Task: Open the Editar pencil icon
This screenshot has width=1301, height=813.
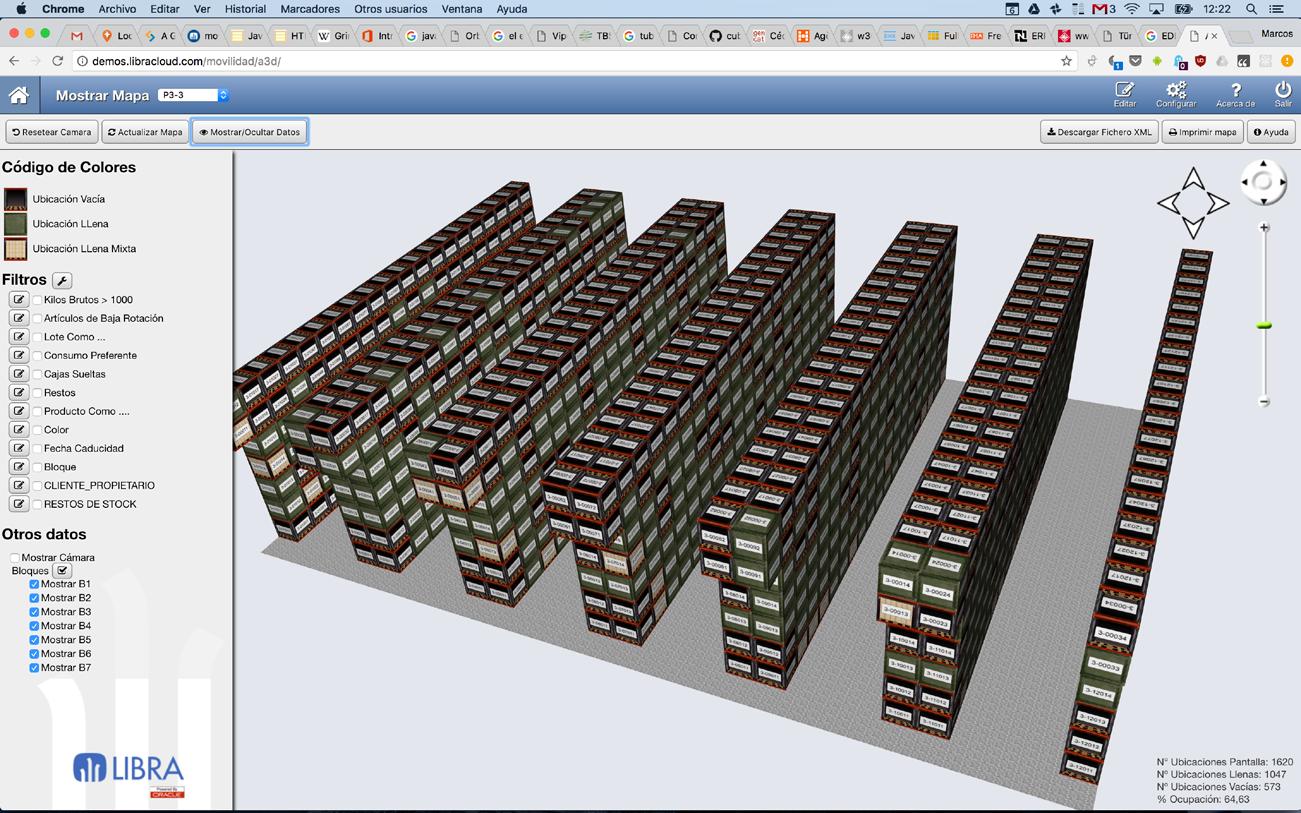Action: [1125, 92]
